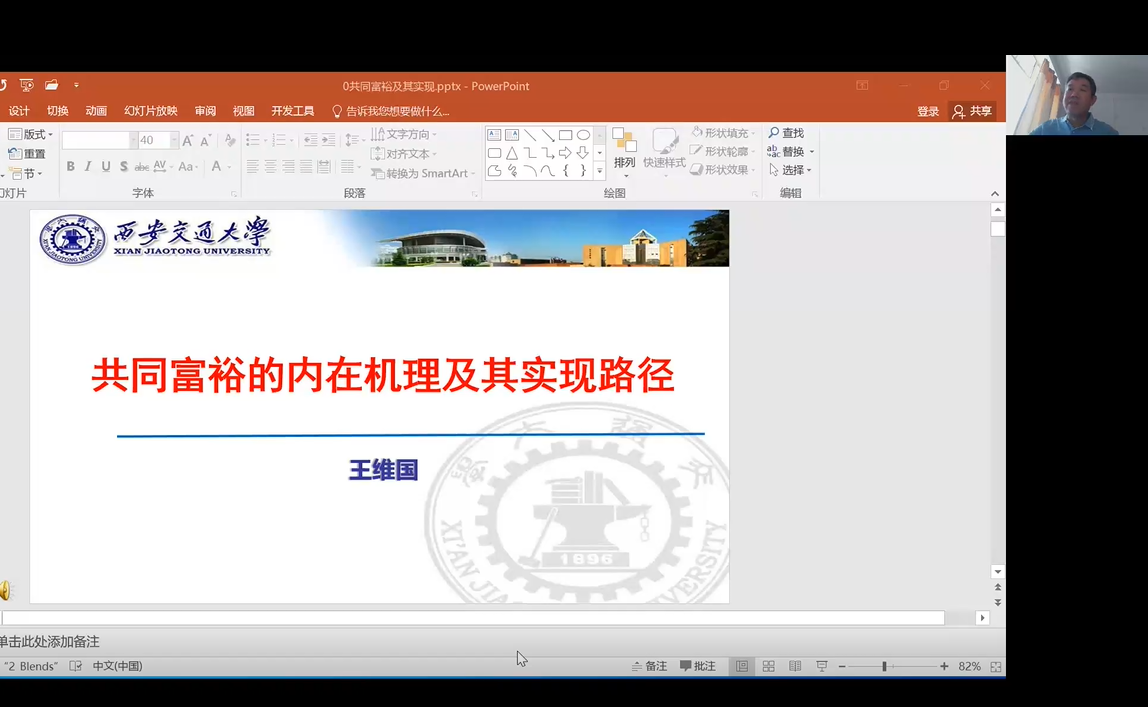The height and width of the screenshot is (707, 1148).
Task: Toggle Italic text formatting
Action: pyautogui.click(x=88, y=167)
